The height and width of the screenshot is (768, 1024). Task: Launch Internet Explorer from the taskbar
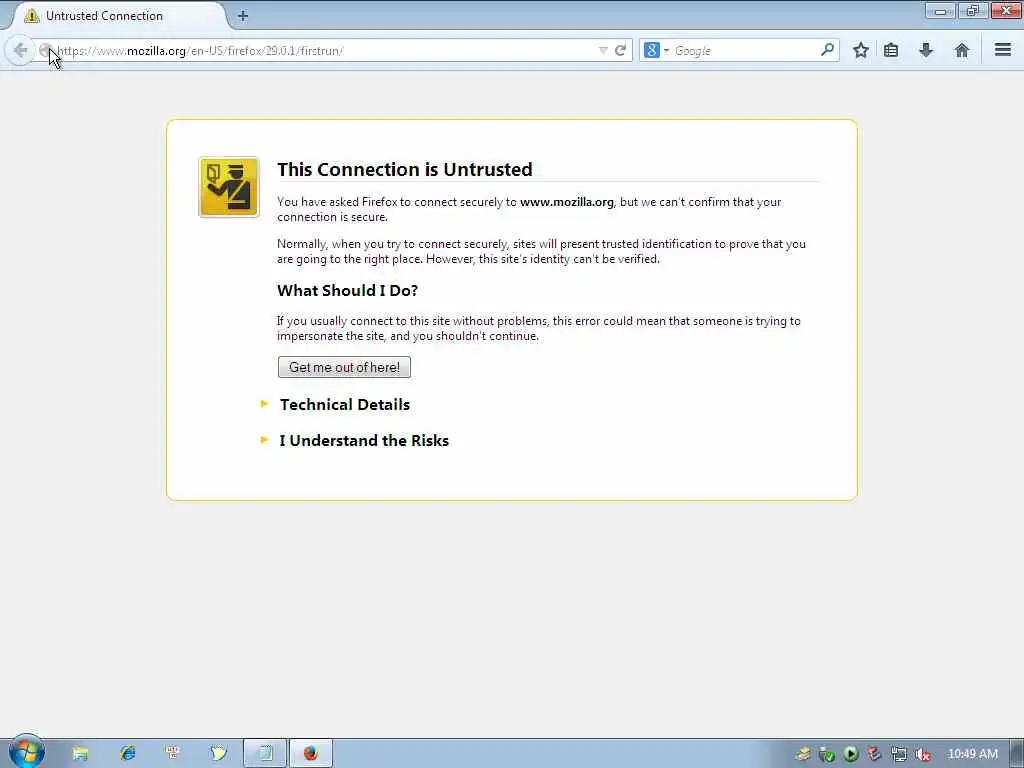pyautogui.click(x=127, y=753)
